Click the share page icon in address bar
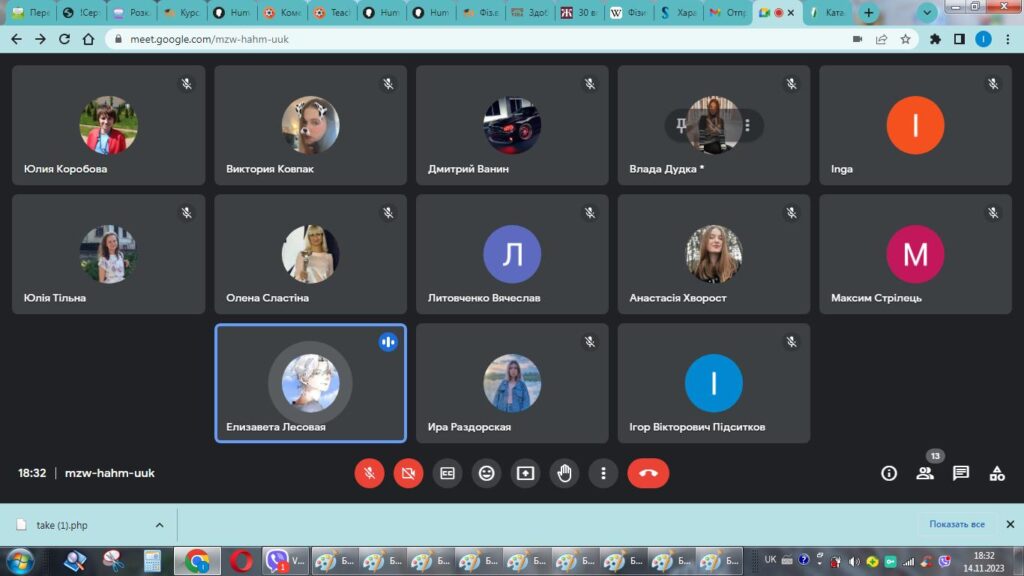Screen dimensions: 1024x576 (882, 39)
